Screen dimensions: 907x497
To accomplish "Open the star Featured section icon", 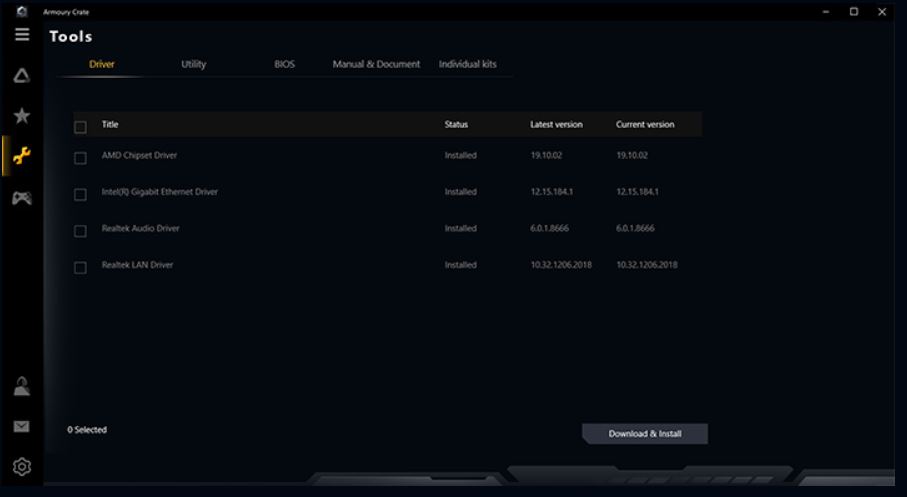I will coord(21,116).
